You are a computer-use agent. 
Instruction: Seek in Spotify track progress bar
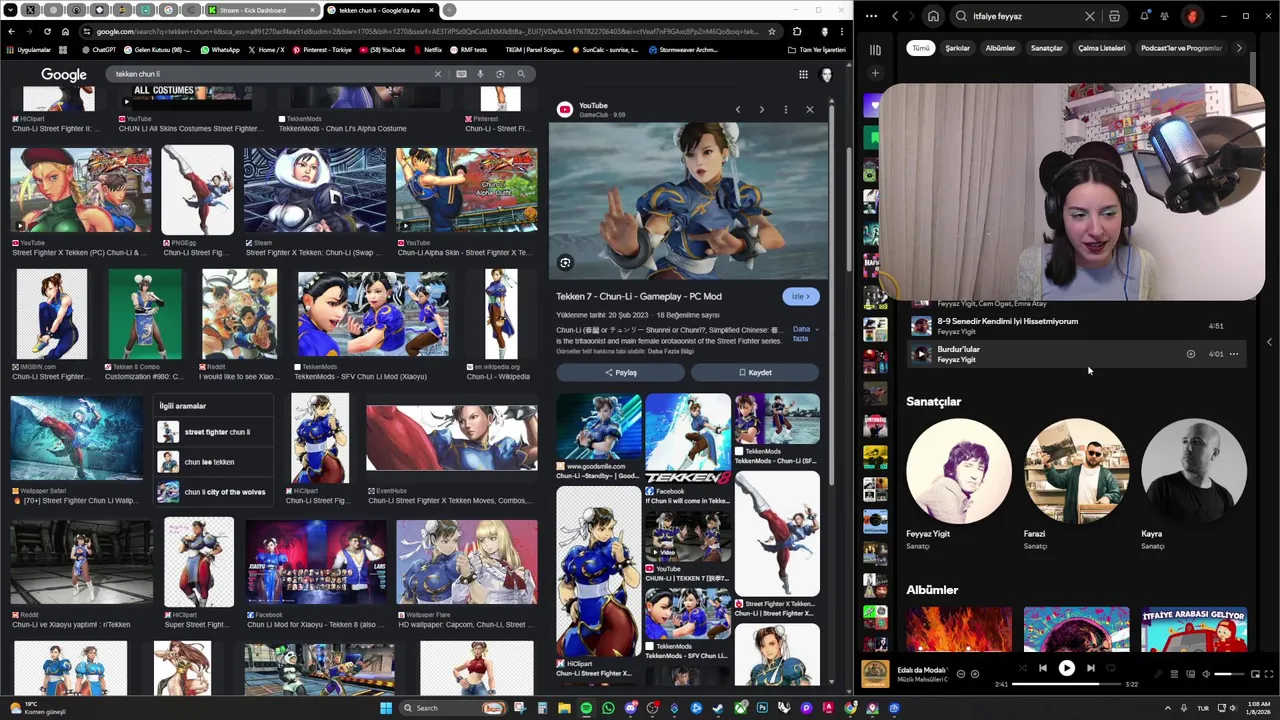point(1066,685)
